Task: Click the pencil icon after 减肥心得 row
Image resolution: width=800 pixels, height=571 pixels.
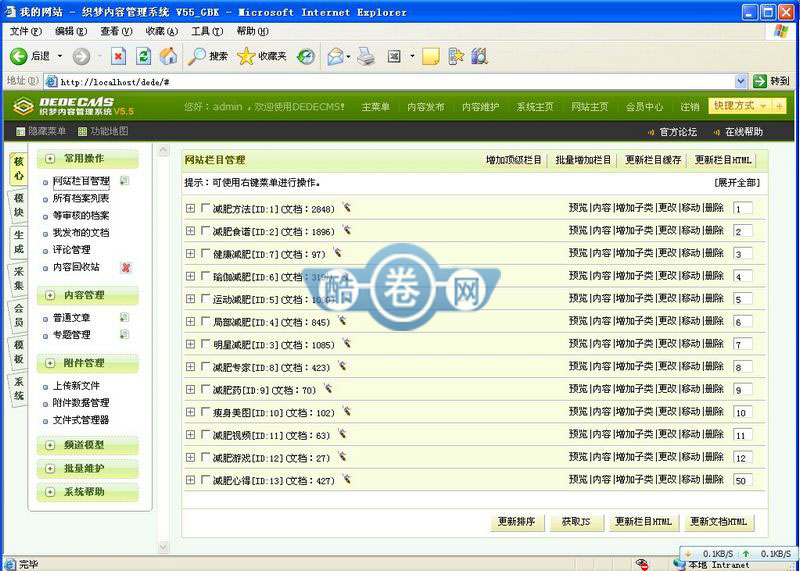Action: (347, 479)
